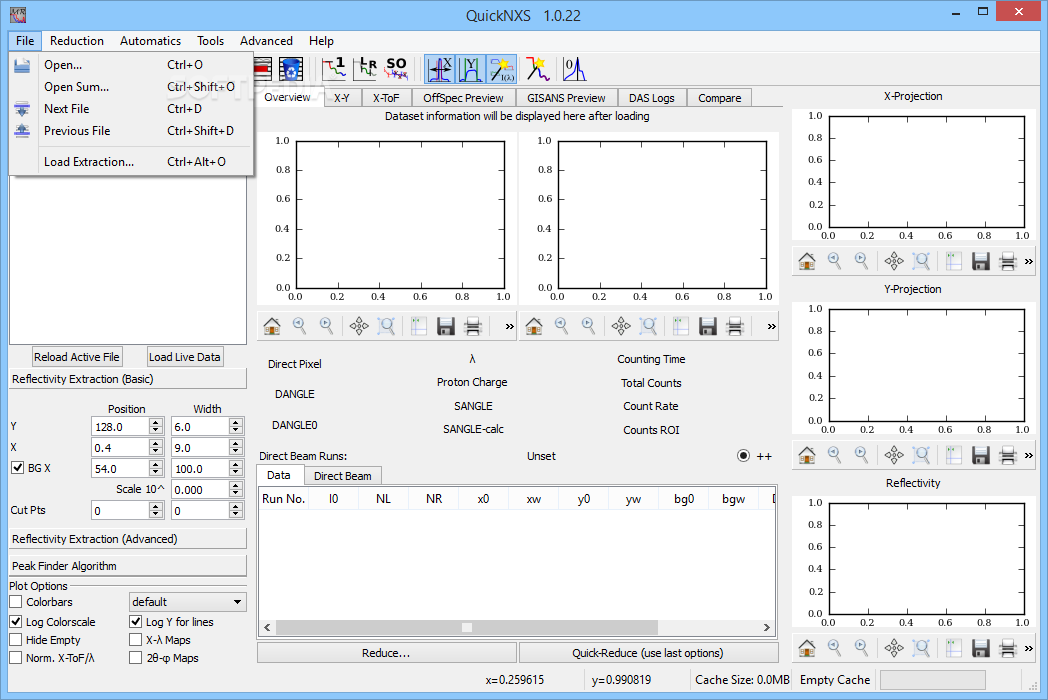Toggle the auto I(λ) normalization wand icon
The image size is (1048, 700).
501,70
